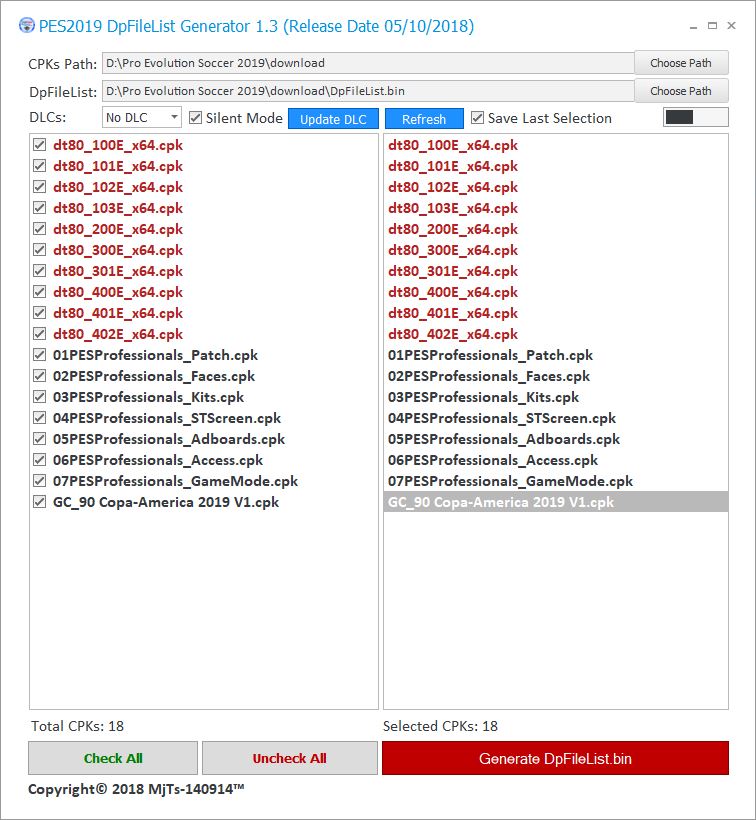Viewport: 756px width, 820px height.
Task: Open the No DLC dropdown
Action: click(x=142, y=117)
